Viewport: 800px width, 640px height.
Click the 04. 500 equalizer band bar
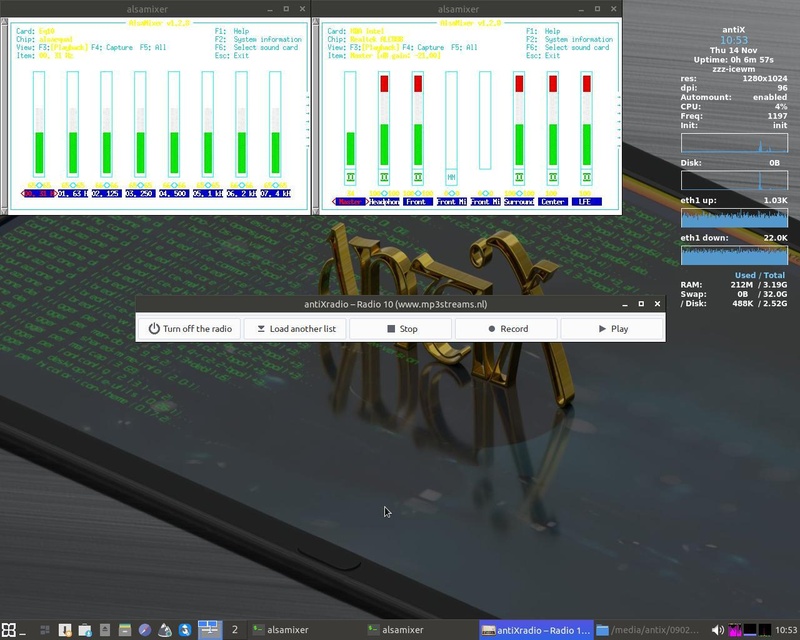pos(174,124)
